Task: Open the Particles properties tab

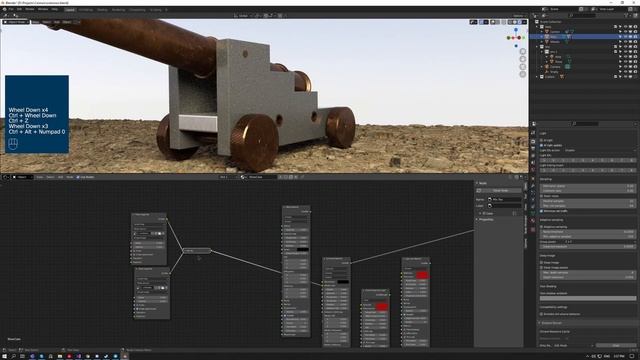Action: click(x=533, y=193)
